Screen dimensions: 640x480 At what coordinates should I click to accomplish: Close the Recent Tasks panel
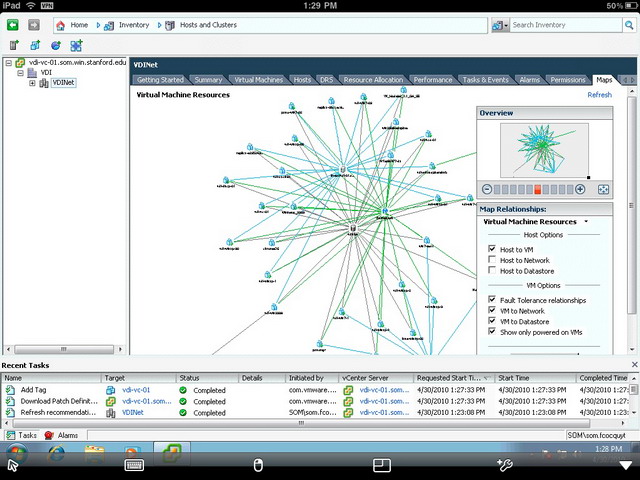[x=634, y=364]
